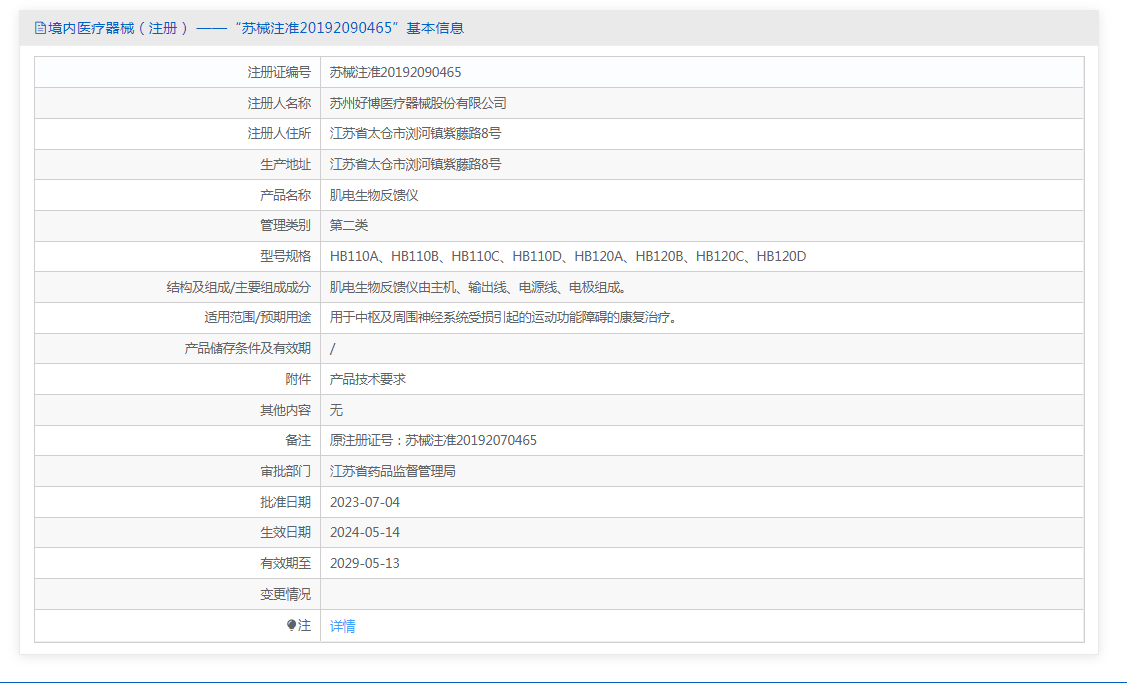The image size is (1127, 683).
Task: Click the model list starting with HB110A
Action: [568, 257]
